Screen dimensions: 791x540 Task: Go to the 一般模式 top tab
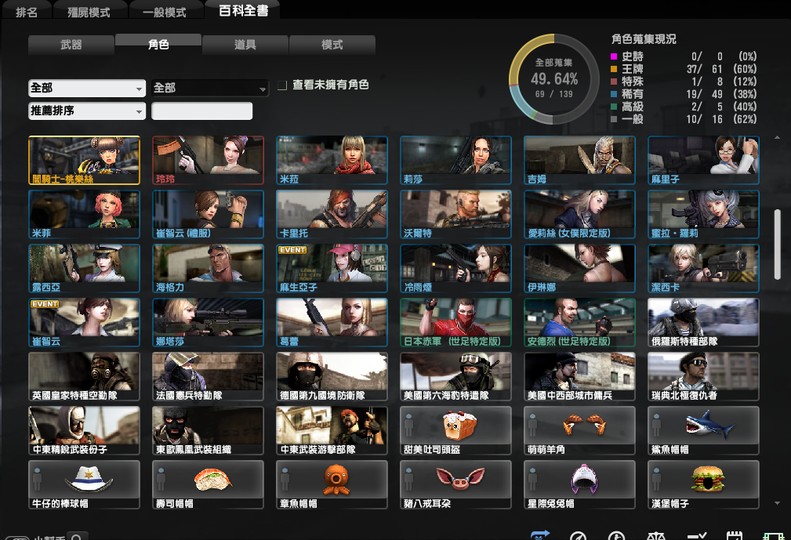165,12
